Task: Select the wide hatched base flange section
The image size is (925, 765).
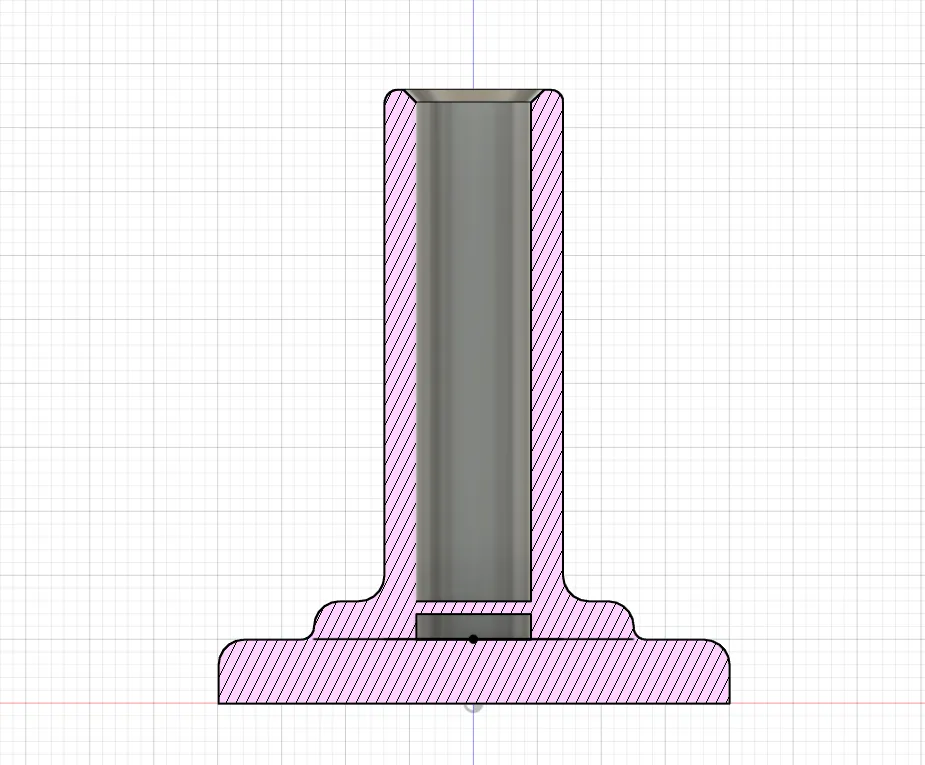Action: pos(474,671)
